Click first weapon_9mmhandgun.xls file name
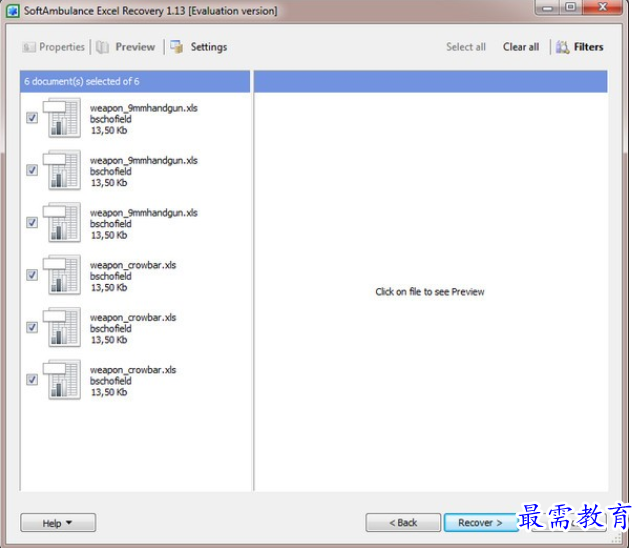Screen dimensions: 640x548 144,108
